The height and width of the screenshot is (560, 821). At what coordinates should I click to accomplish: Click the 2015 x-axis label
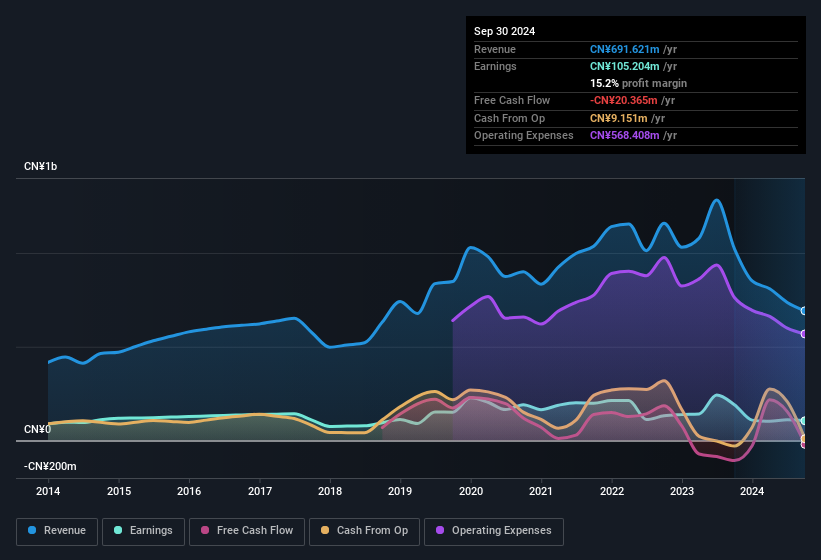tap(119, 491)
